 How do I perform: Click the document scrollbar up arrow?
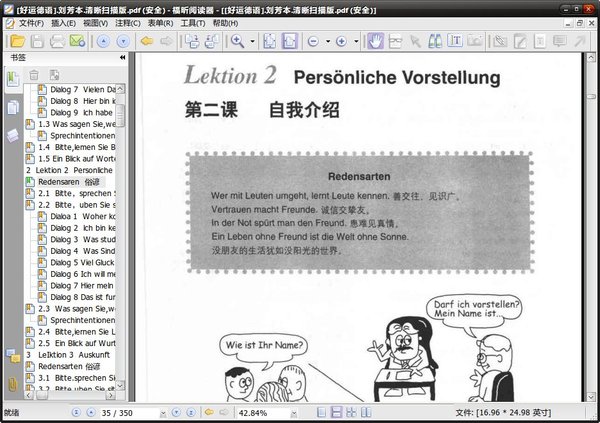[x=591, y=58]
